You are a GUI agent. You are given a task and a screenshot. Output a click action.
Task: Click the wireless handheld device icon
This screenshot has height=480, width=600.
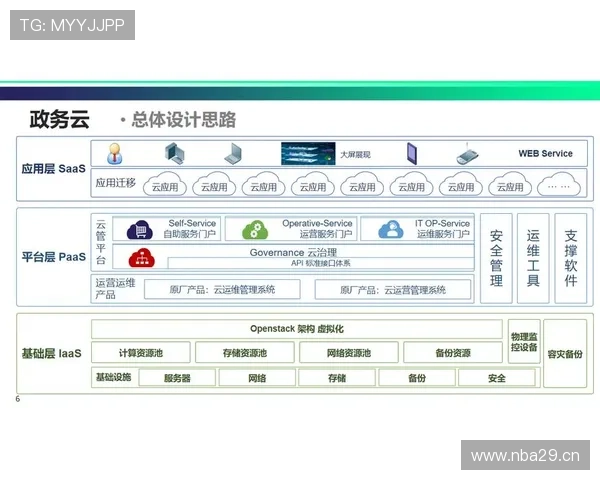[467, 154]
